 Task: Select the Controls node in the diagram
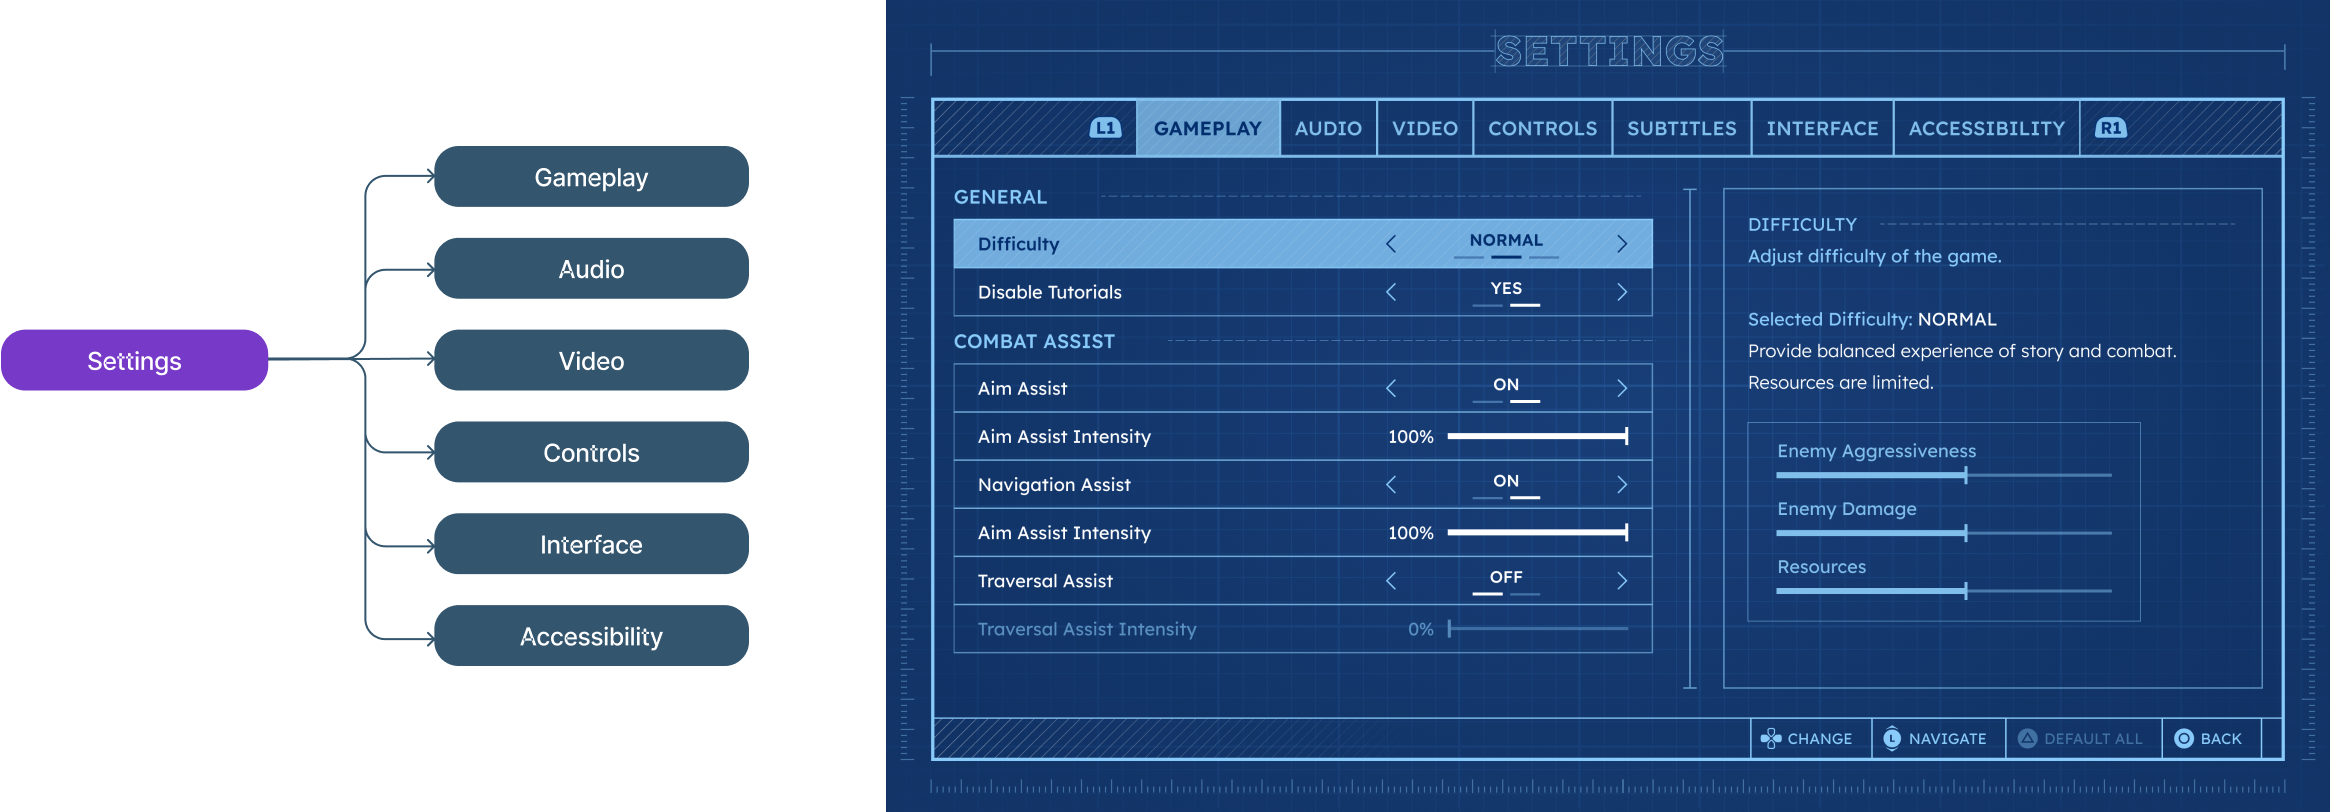coord(591,453)
